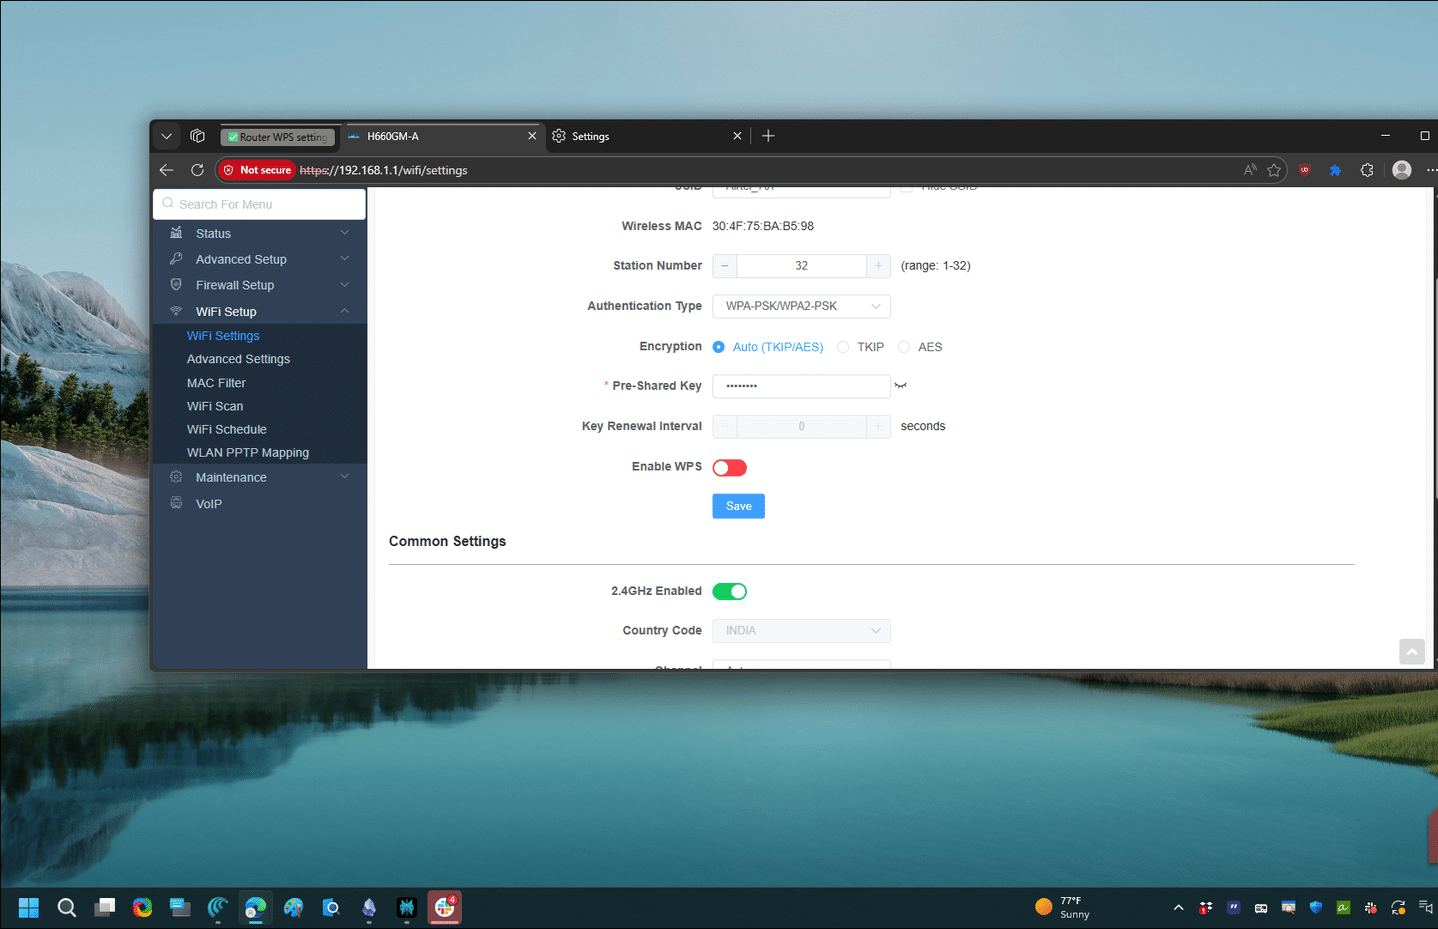Screen dimensions: 1438x929
Task: Open the Country Code dropdown
Action: coord(801,631)
